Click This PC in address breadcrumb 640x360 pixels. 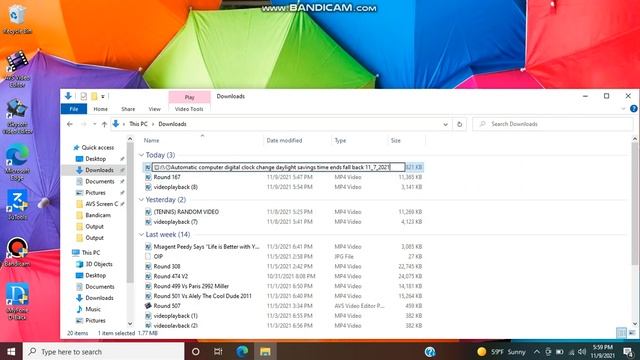138,124
